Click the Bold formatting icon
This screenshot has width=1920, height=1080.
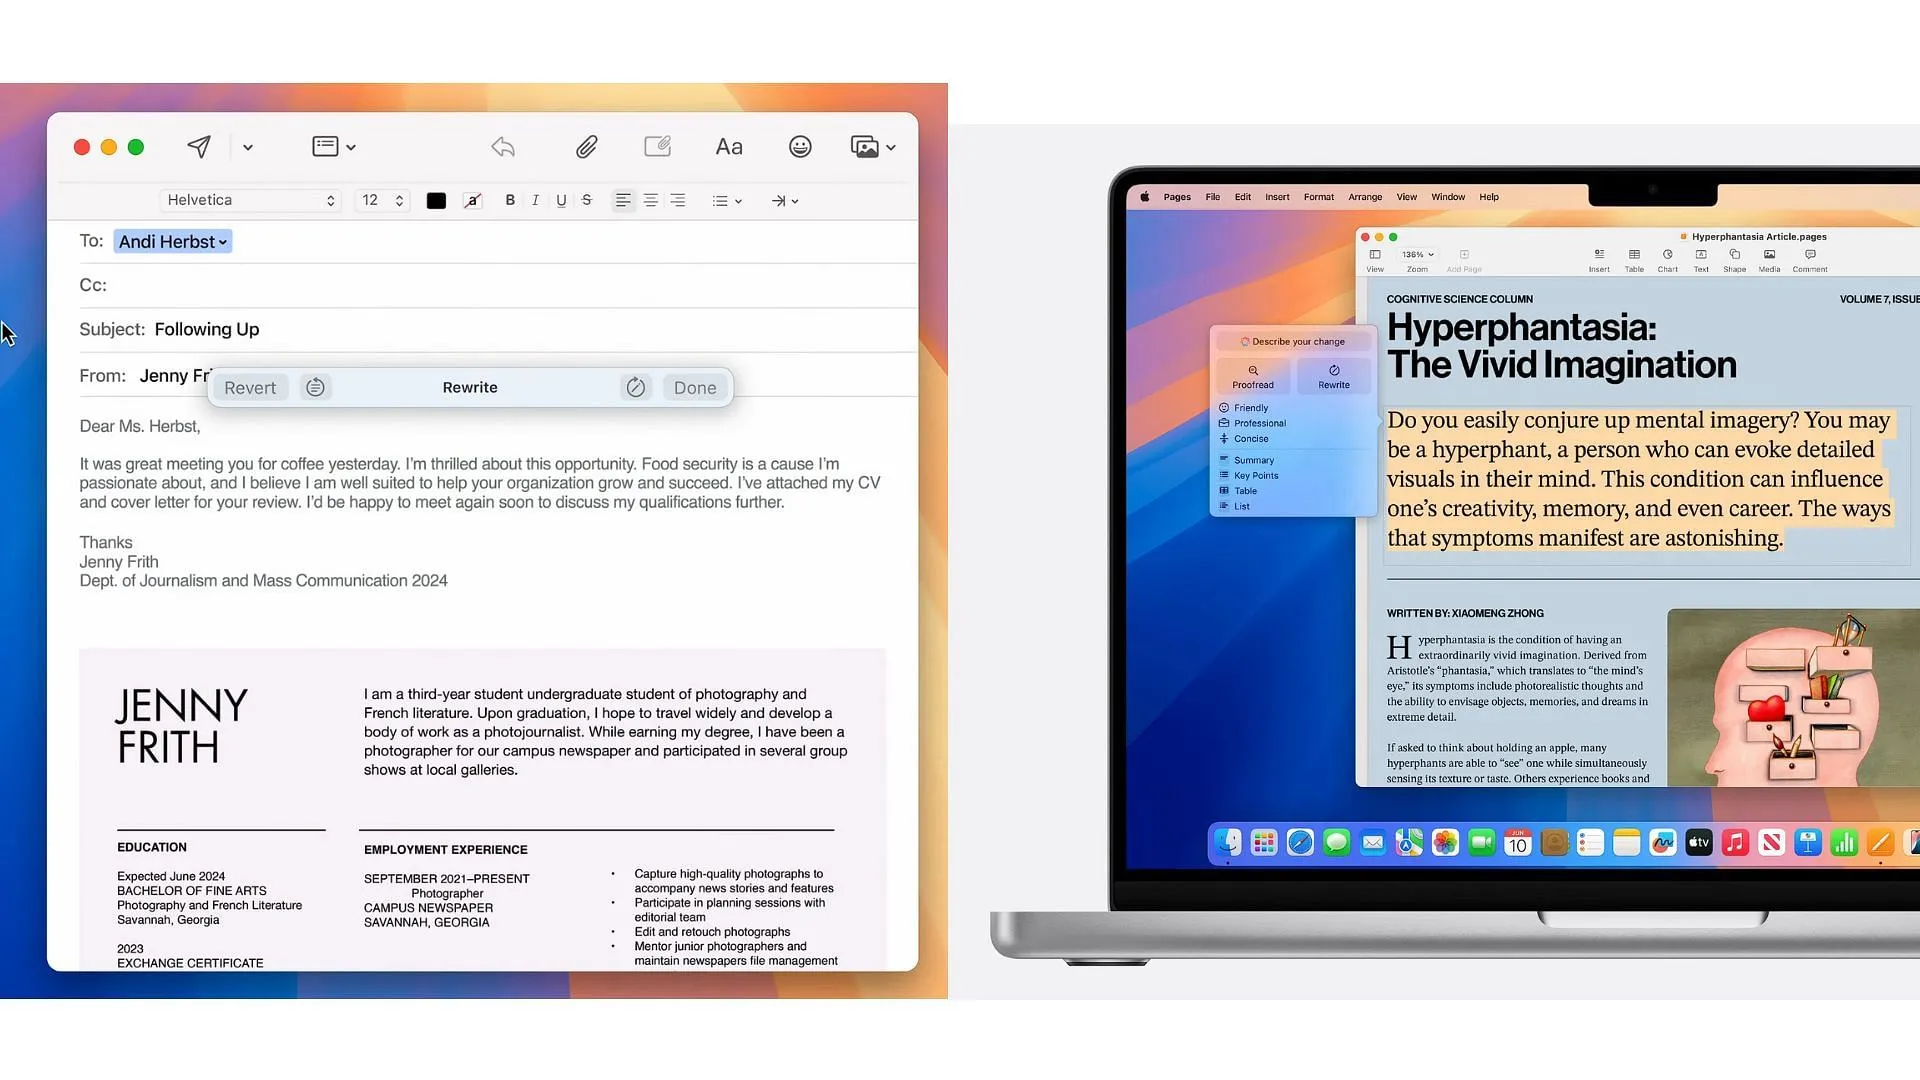click(509, 199)
